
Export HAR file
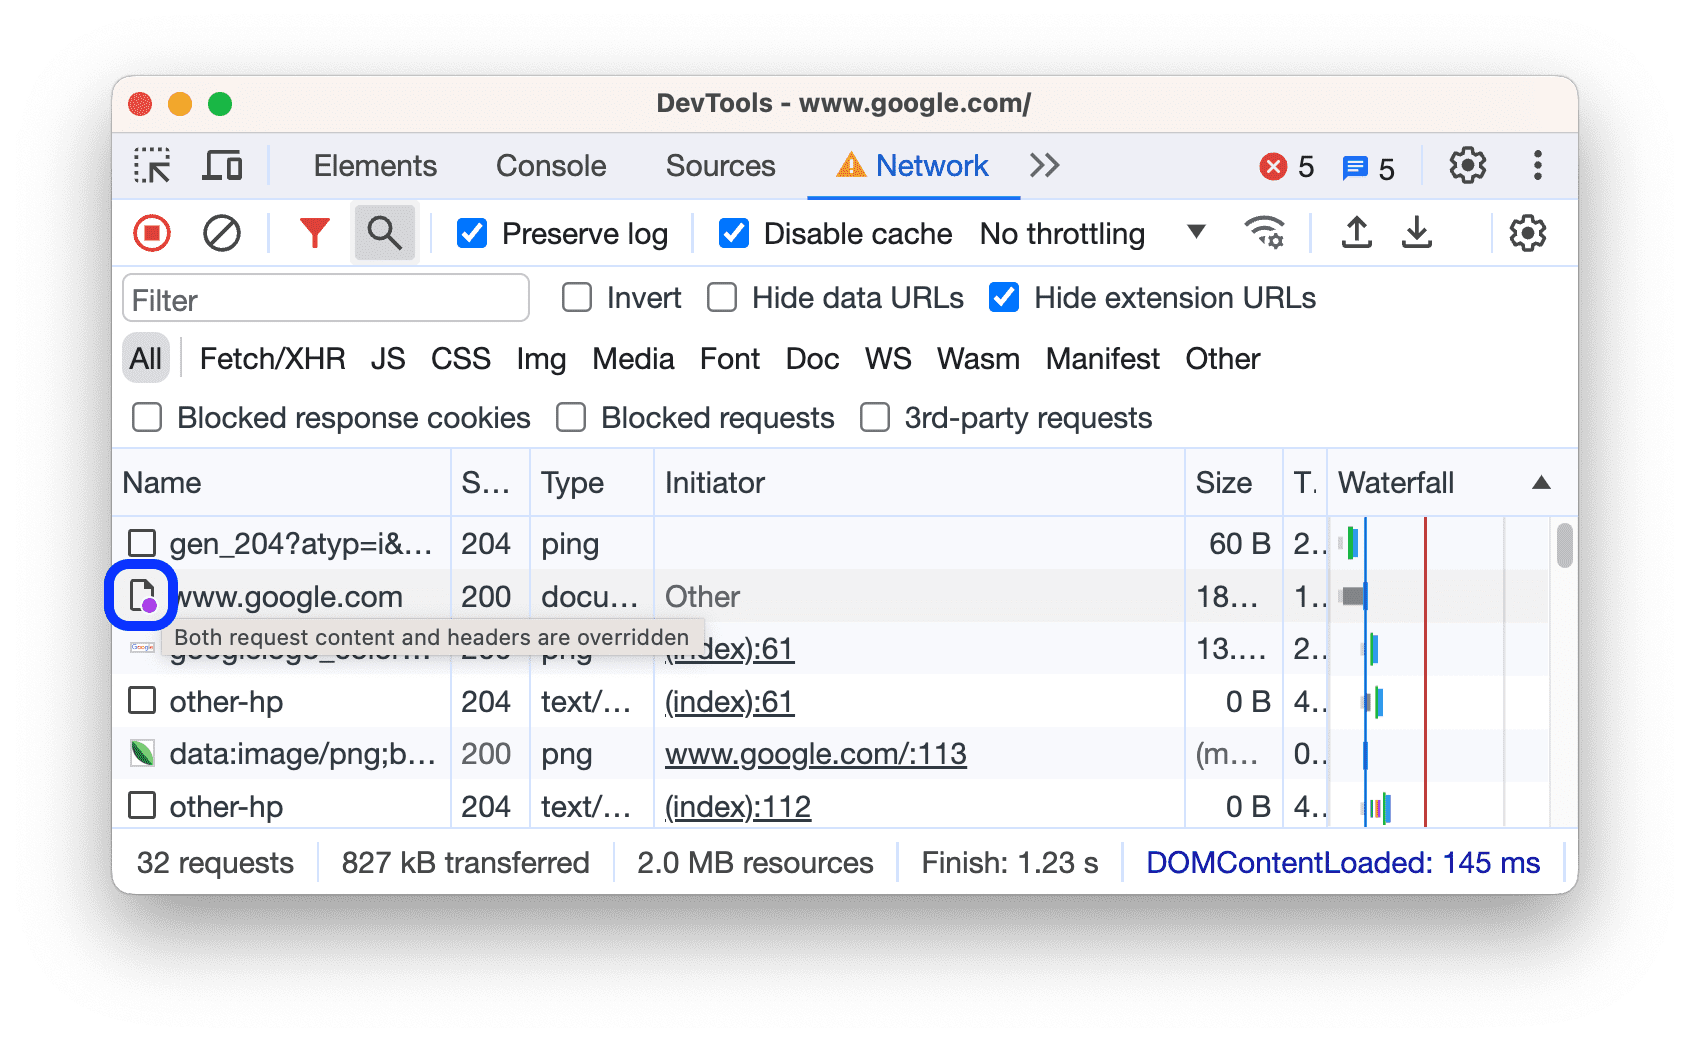1417,232
